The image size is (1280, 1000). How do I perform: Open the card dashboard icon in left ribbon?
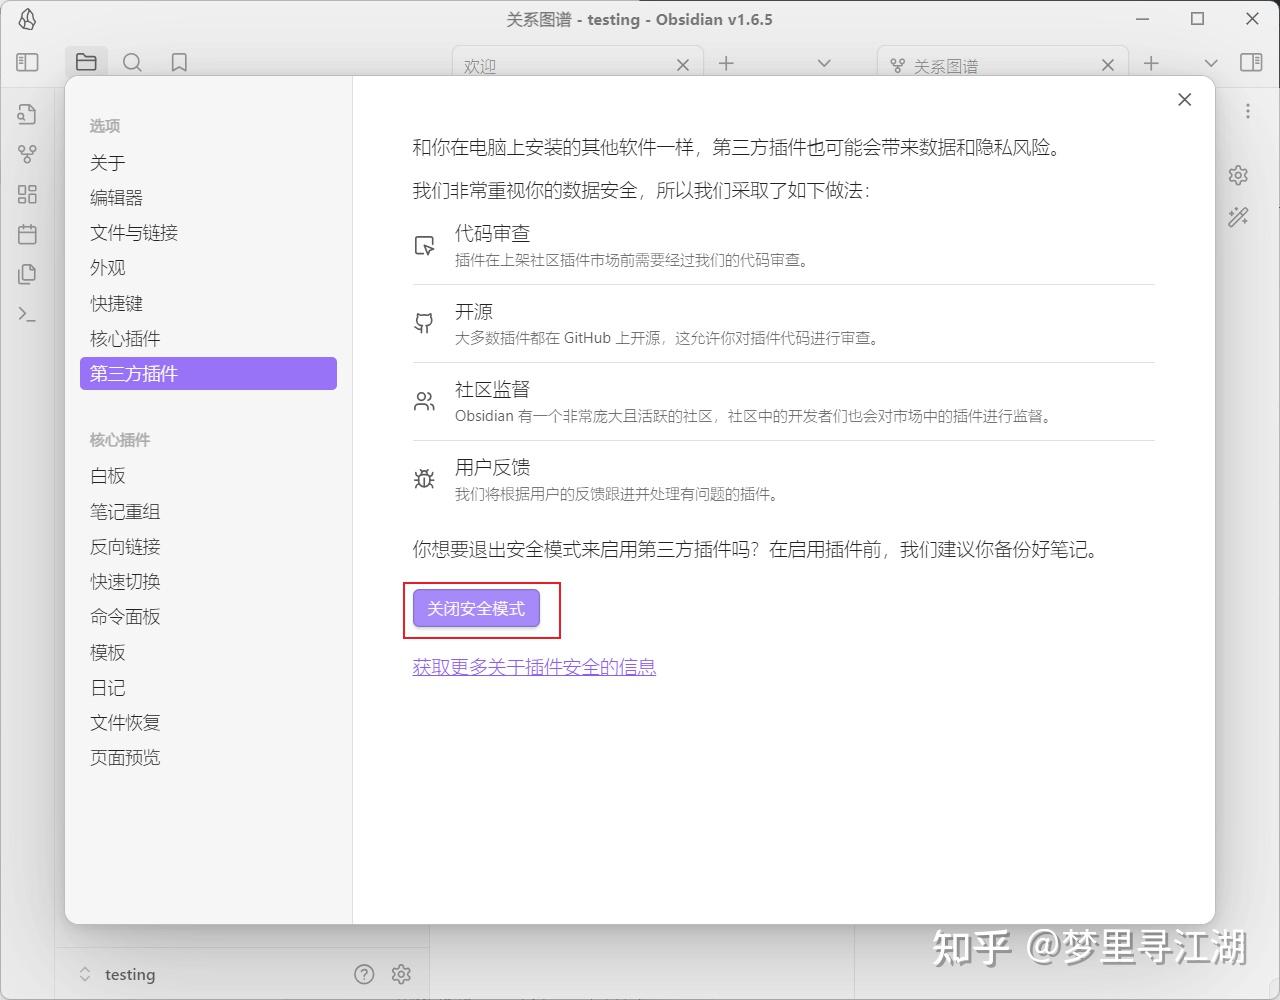[x=27, y=194]
